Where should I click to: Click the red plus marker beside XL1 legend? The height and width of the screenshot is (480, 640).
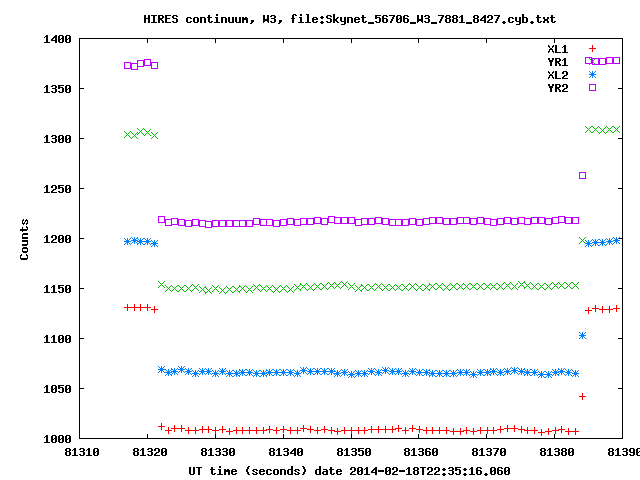click(x=592, y=49)
